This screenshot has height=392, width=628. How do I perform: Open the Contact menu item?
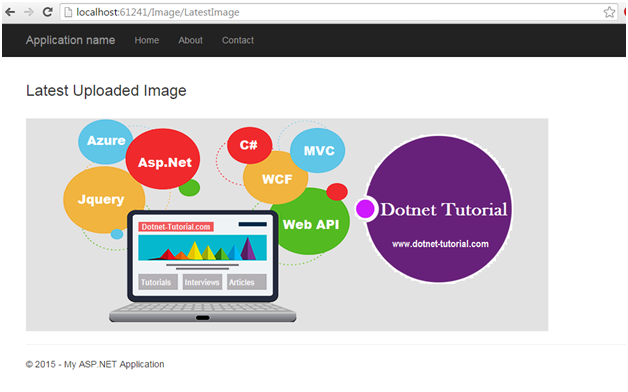[x=238, y=40]
